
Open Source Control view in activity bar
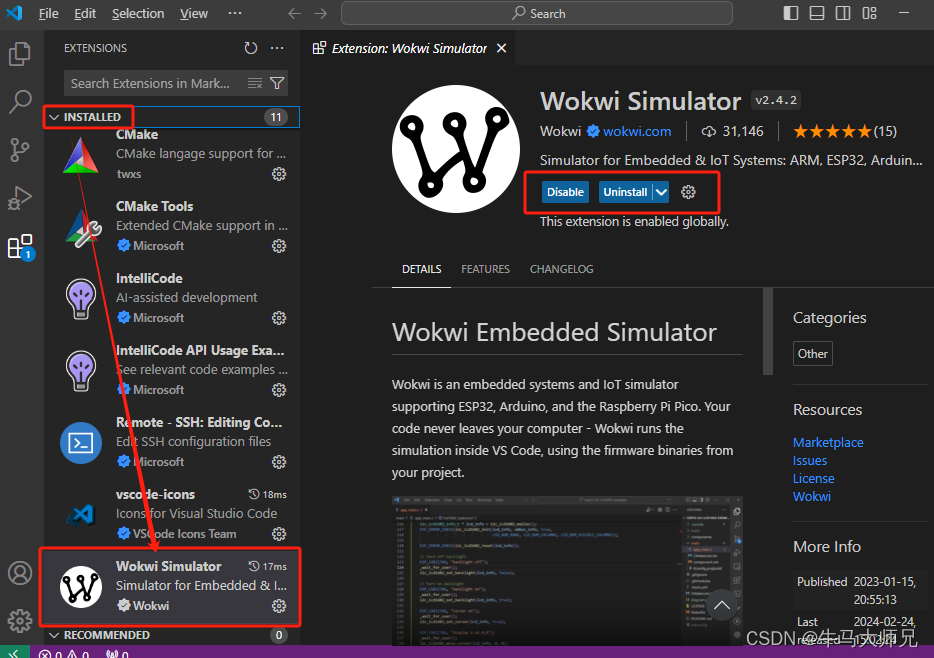[x=20, y=149]
